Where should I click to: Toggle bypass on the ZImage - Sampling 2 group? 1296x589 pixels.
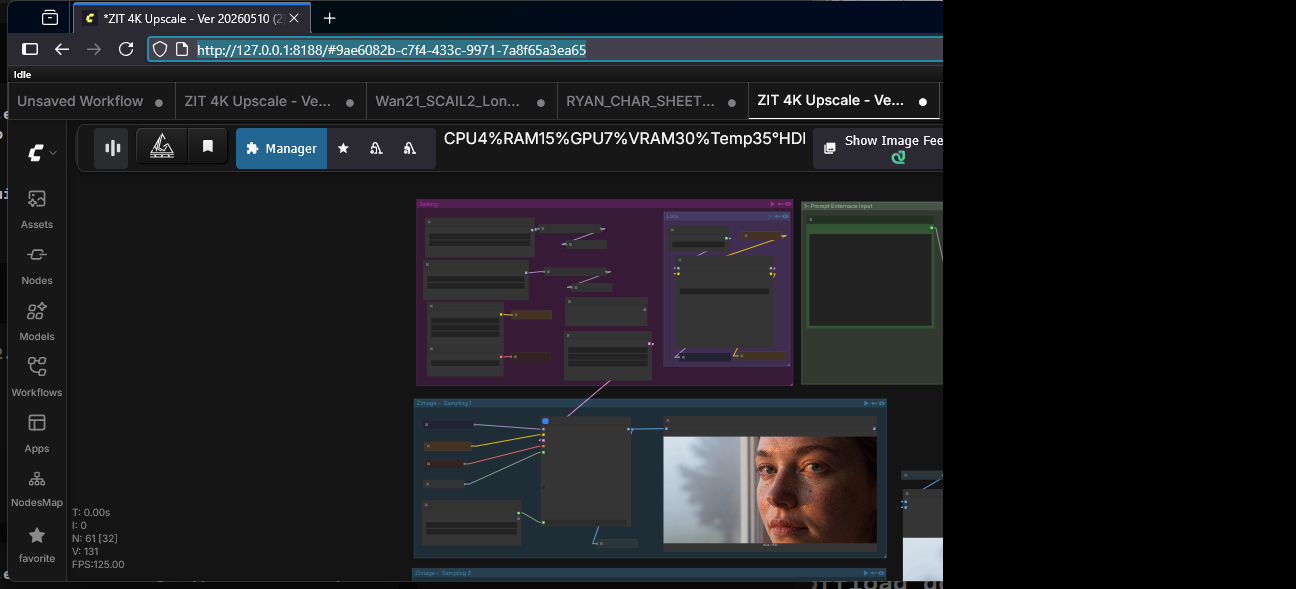(874, 573)
